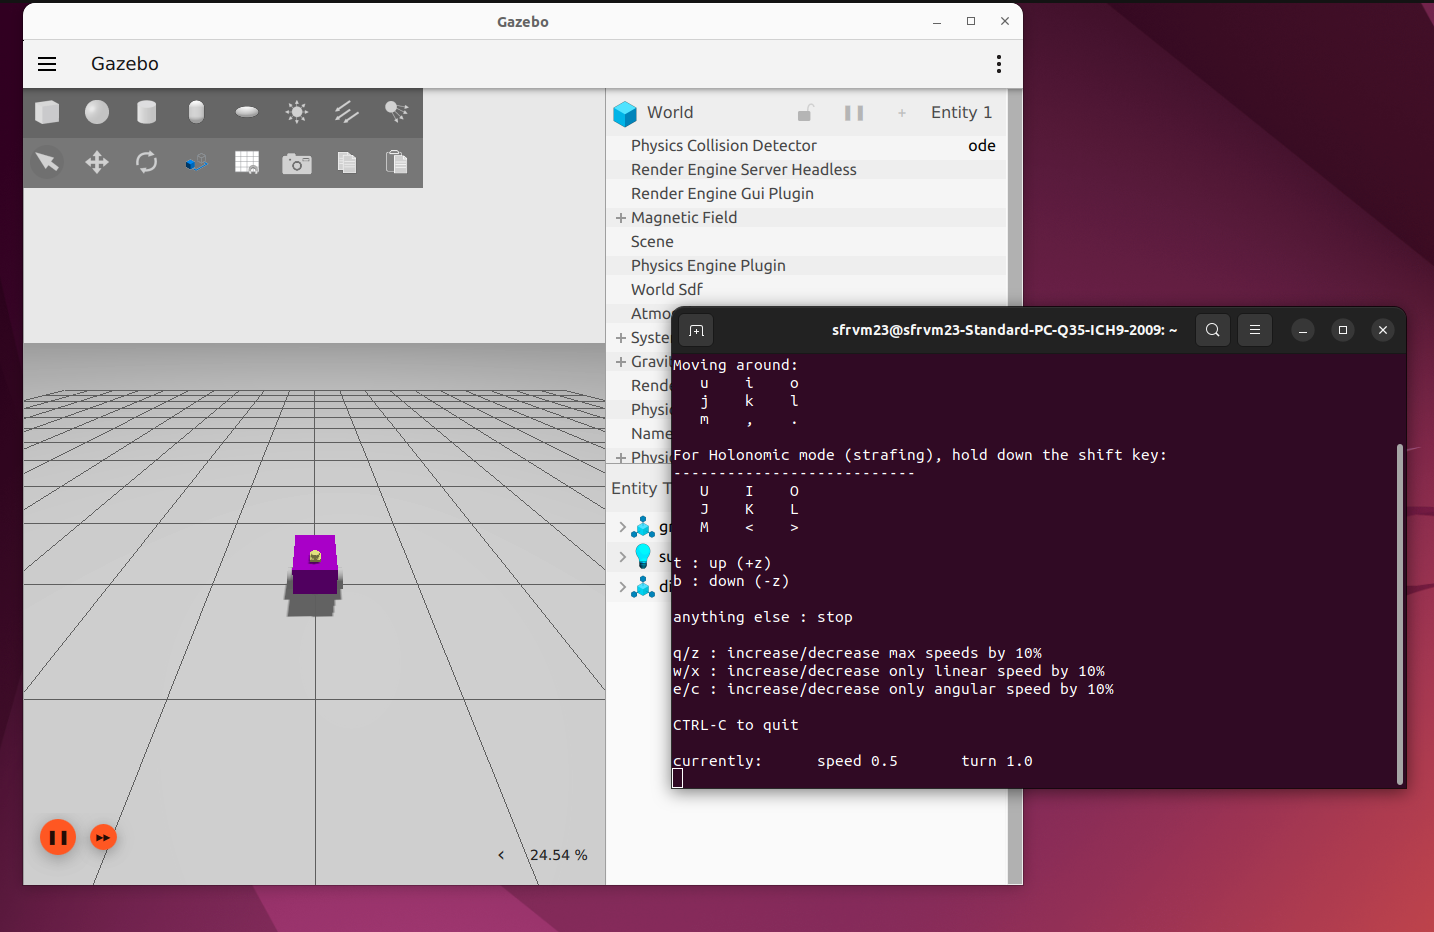Viewport: 1434px width, 932px height.
Task: Select Physics Collision Detector row
Action: click(x=806, y=146)
